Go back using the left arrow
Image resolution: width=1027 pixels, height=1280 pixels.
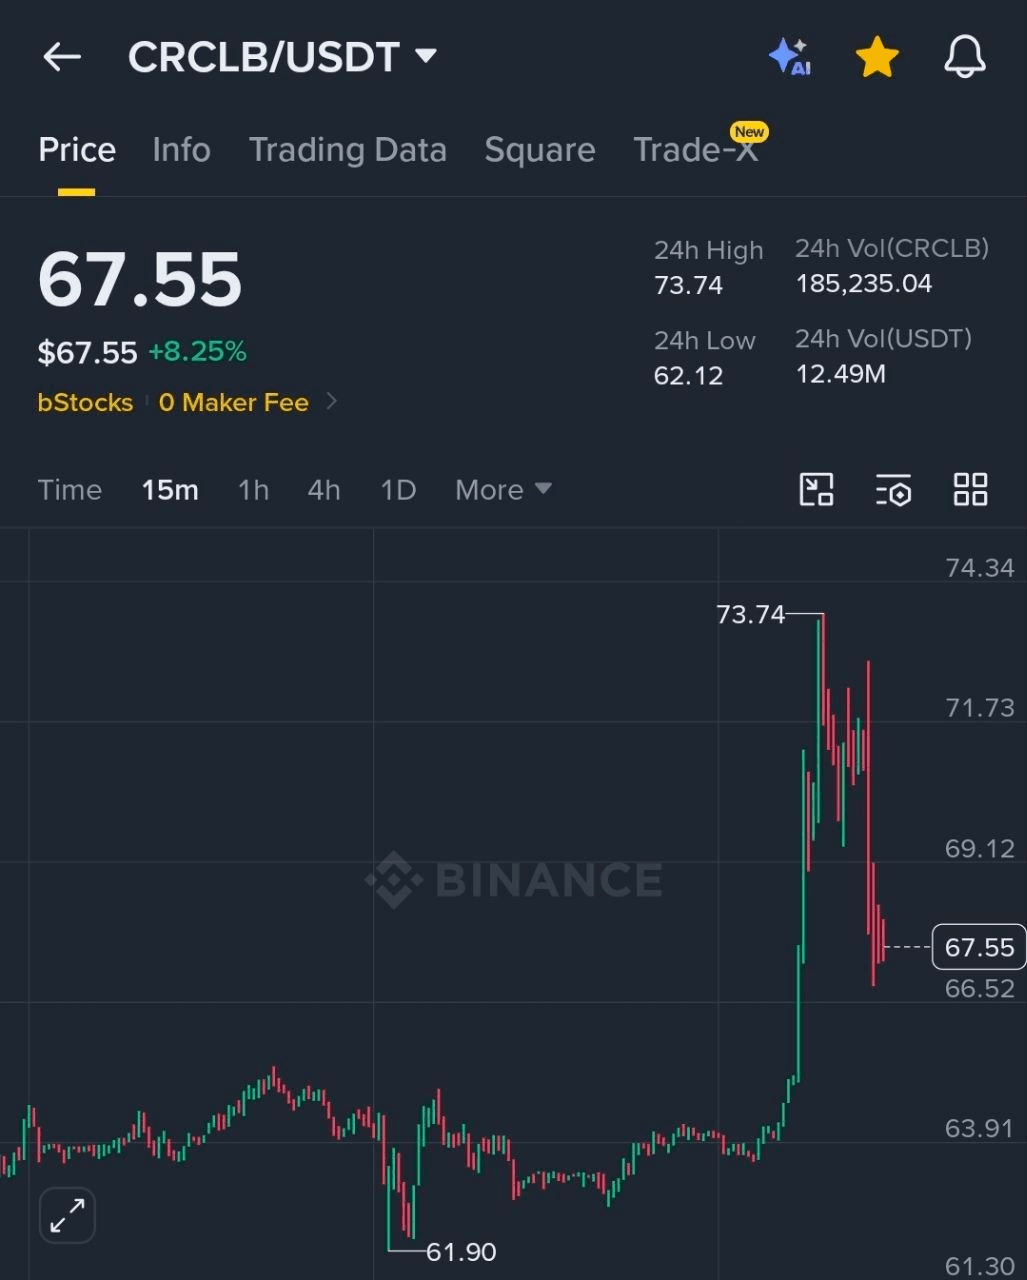click(x=62, y=57)
